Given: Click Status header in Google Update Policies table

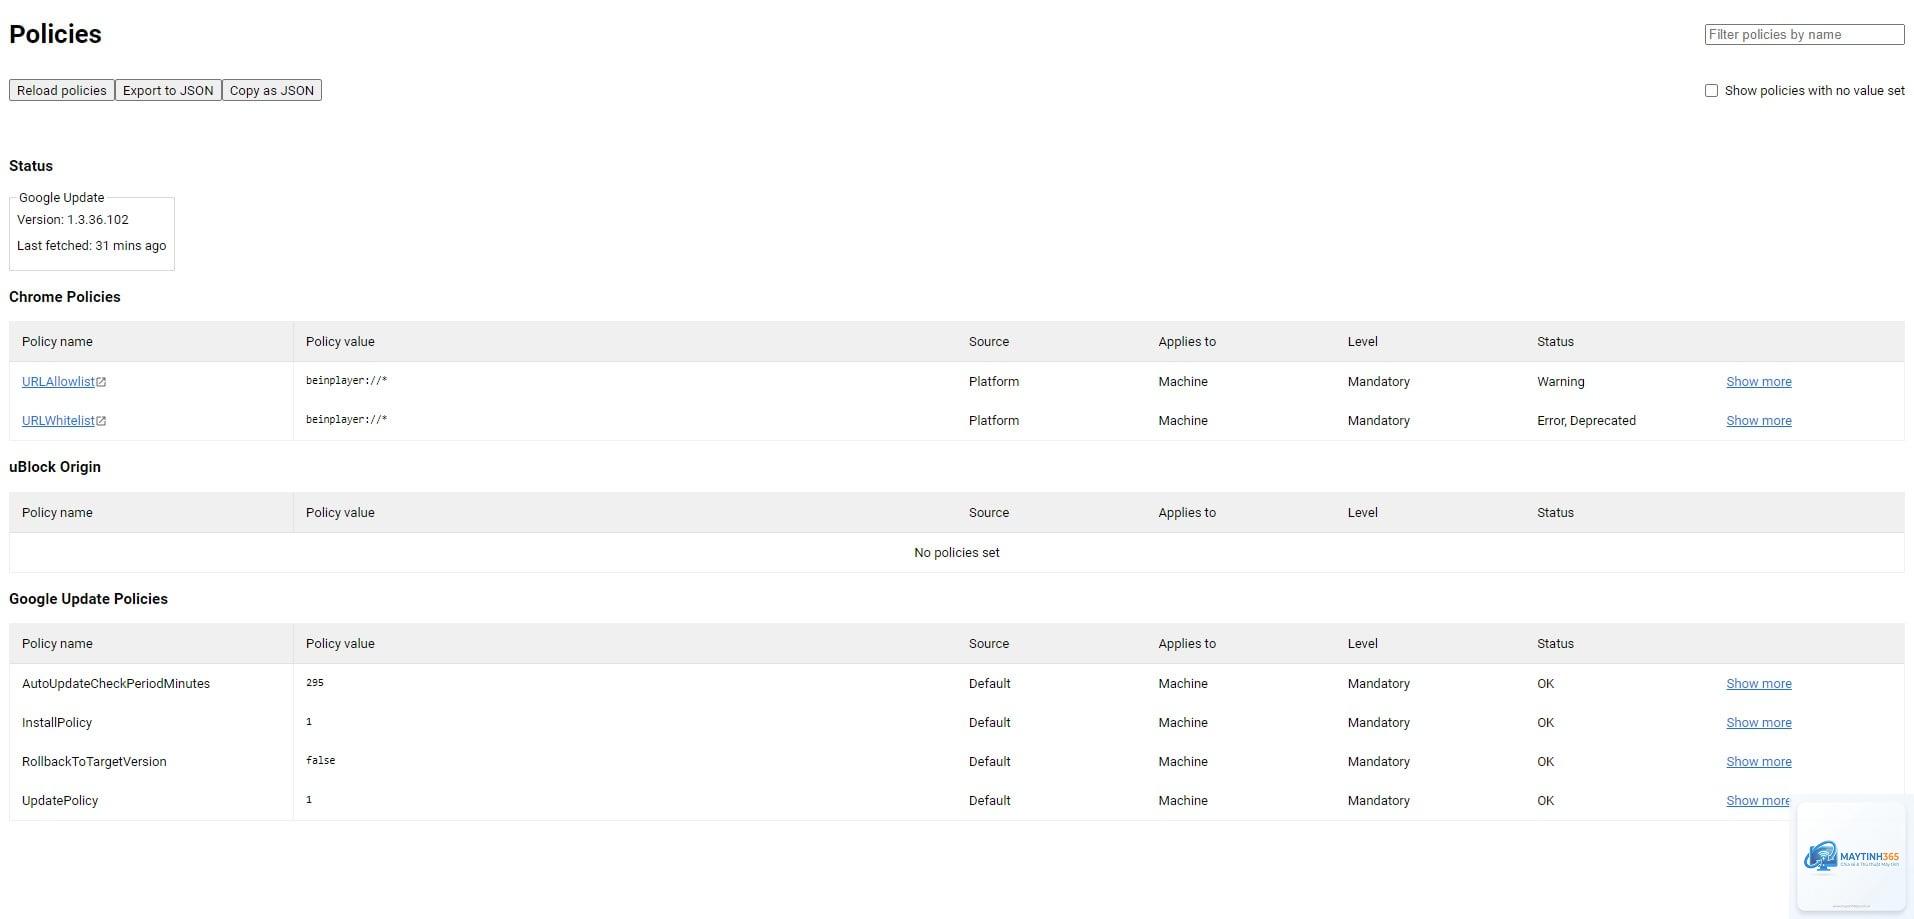Looking at the screenshot, I should pos(1555,644).
